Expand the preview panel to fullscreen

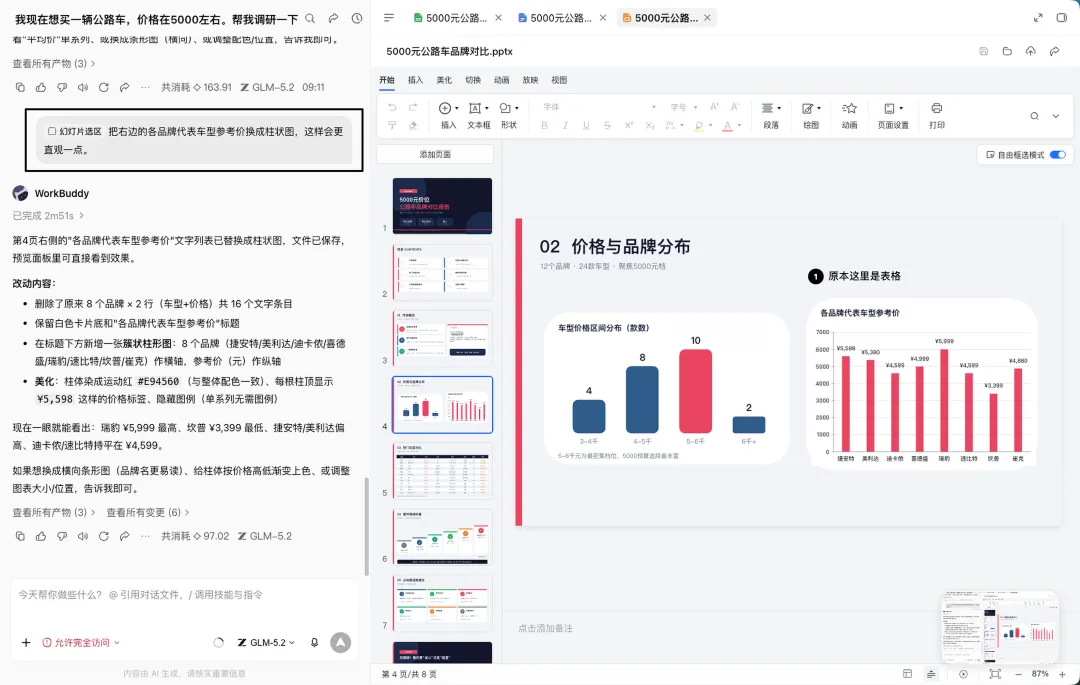(x=1038, y=18)
